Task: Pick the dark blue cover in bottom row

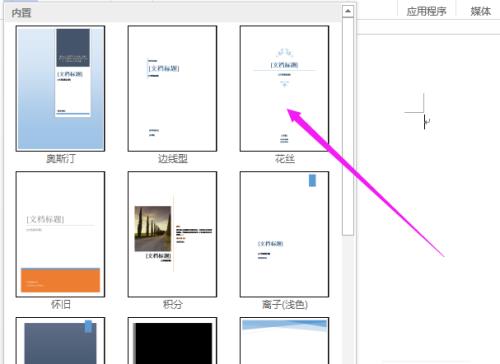Action: tap(60, 341)
